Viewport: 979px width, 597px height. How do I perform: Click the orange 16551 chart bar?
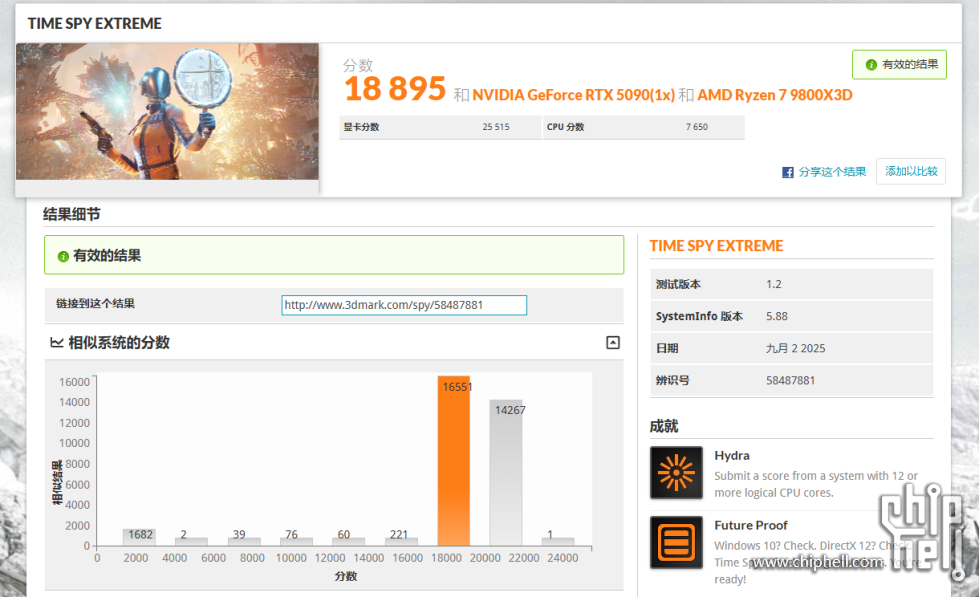pyautogui.click(x=454, y=461)
